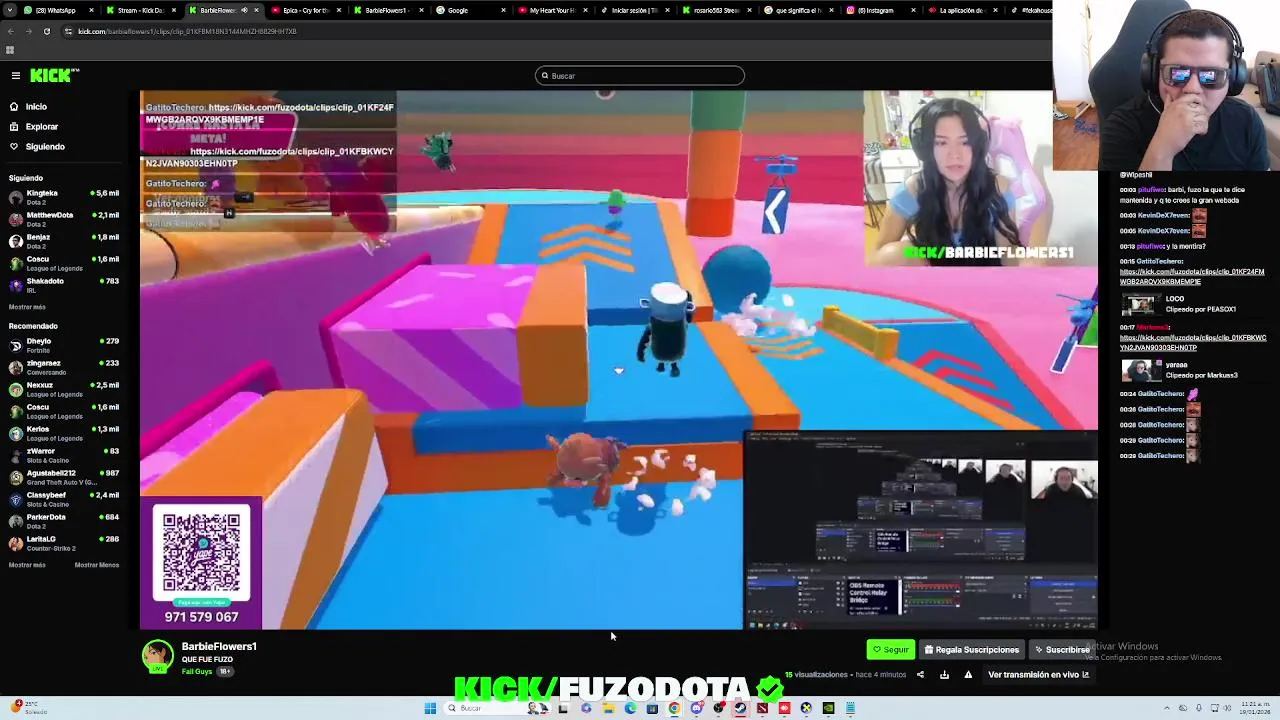Viewport: 1280px width, 720px height.
Task: Click the browser reload button
Action: 46,31
